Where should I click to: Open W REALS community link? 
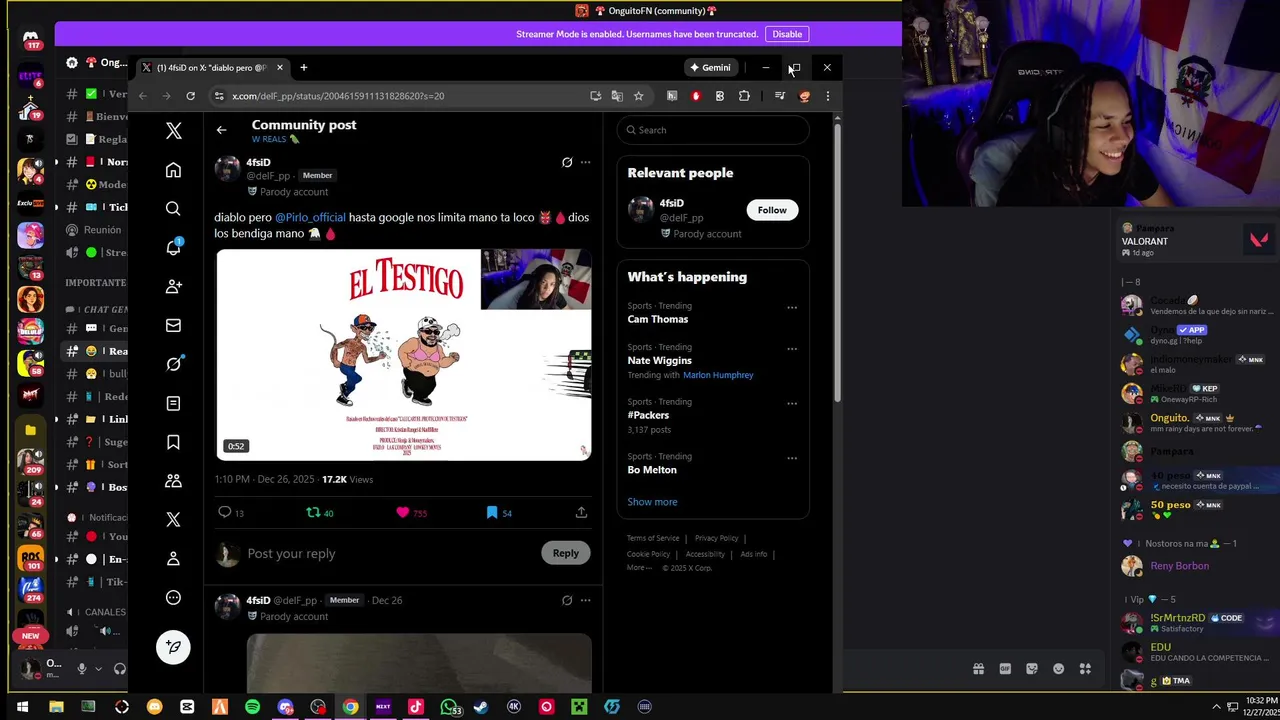click(275, 139)
